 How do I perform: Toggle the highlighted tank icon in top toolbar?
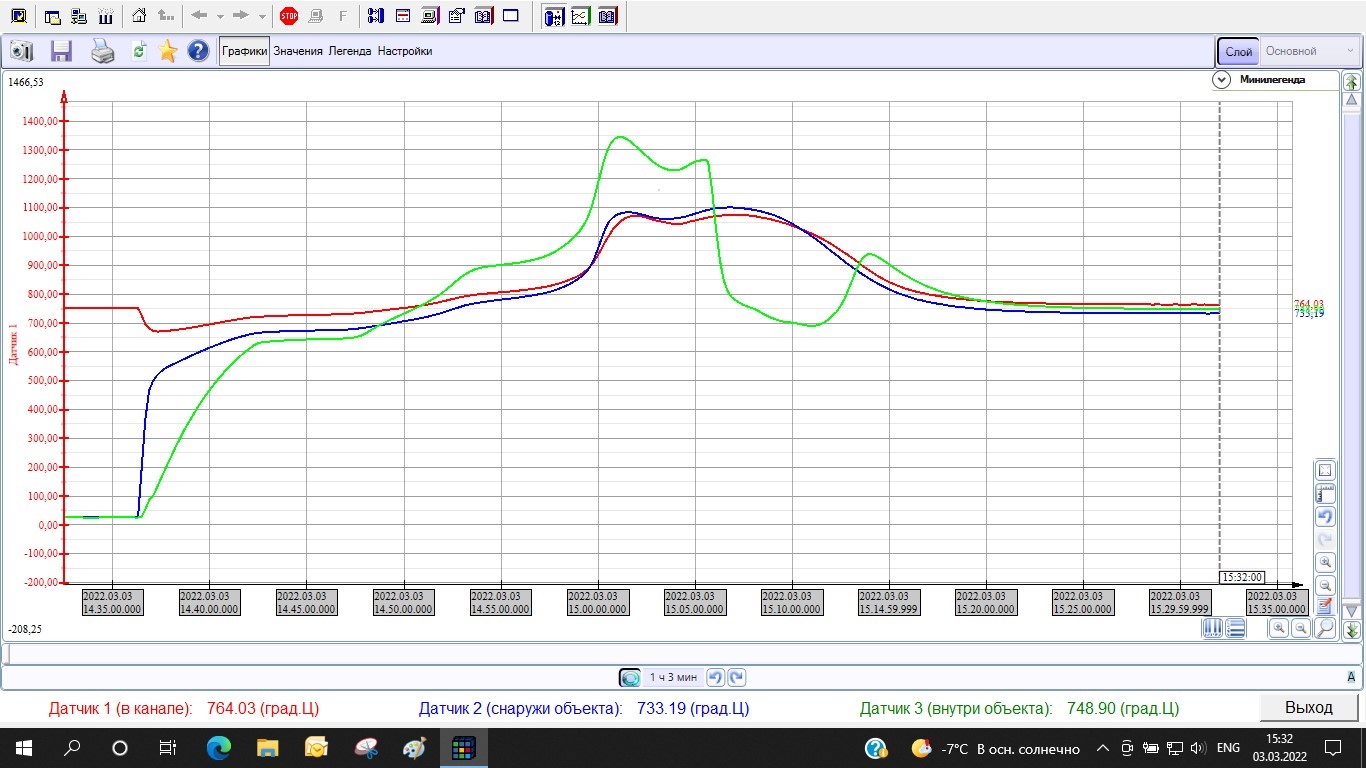pos(553,16)
